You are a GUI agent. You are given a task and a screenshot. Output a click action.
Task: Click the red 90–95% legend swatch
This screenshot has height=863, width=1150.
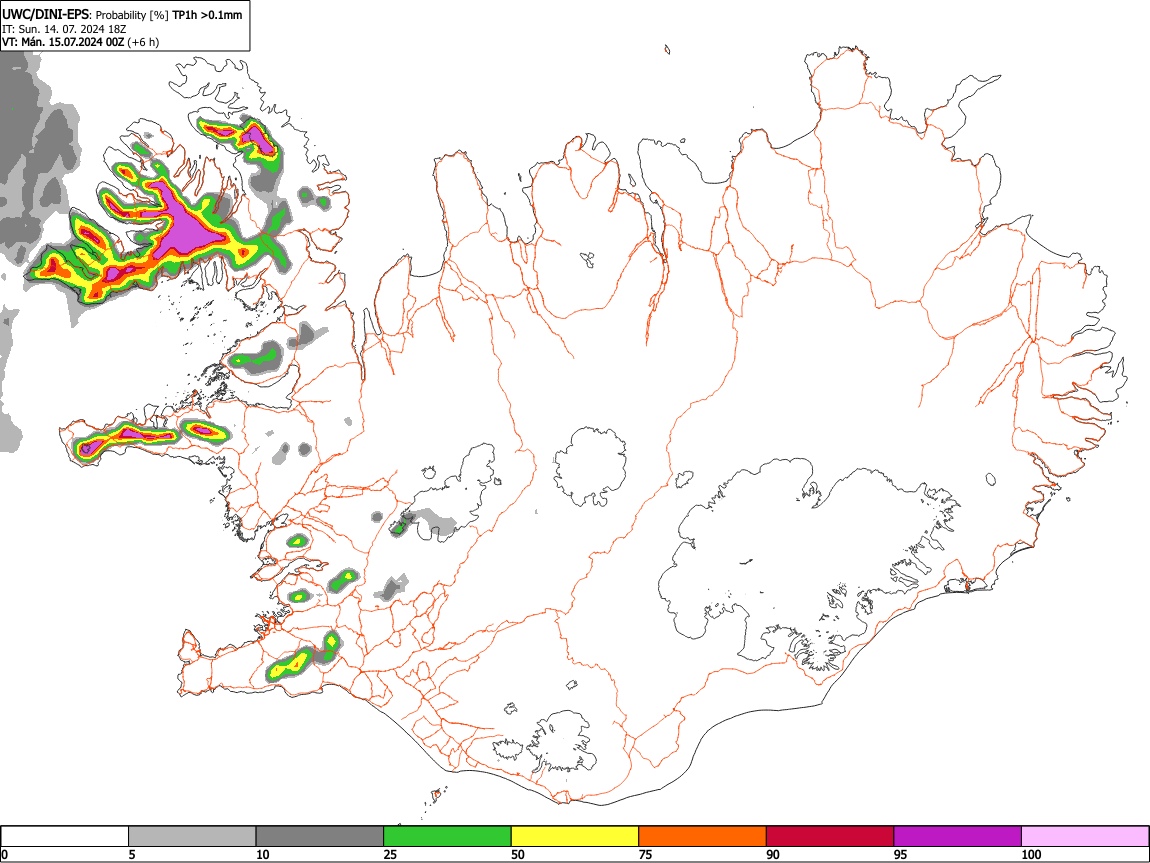click(x=830, y=837)
